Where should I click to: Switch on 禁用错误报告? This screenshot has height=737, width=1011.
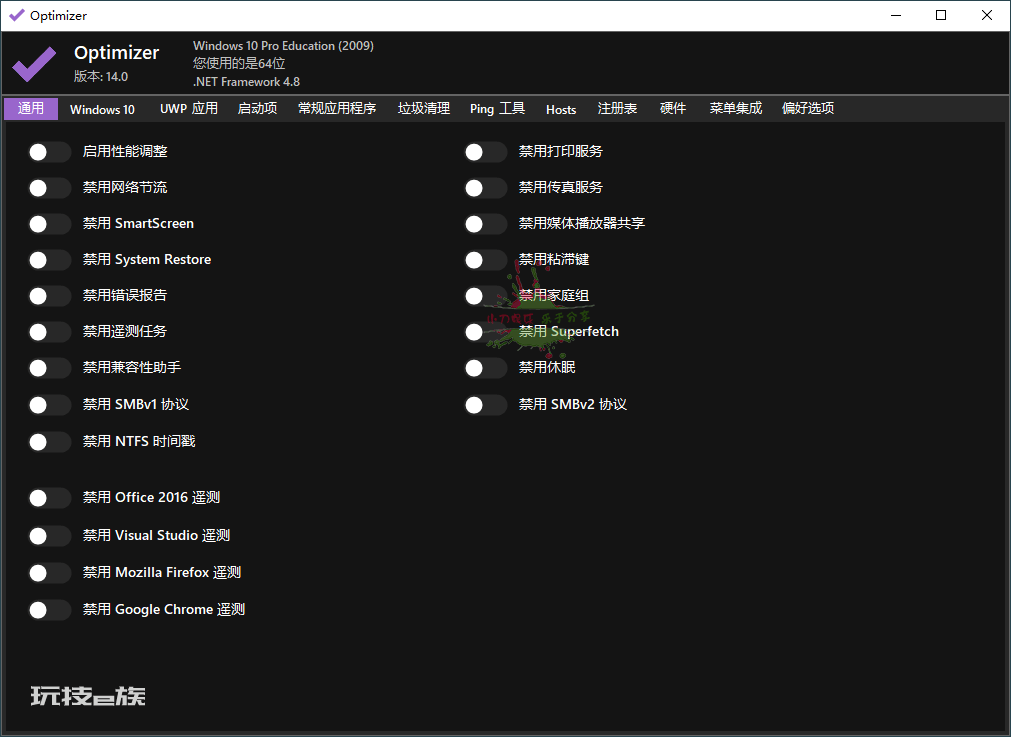point(50,296)
